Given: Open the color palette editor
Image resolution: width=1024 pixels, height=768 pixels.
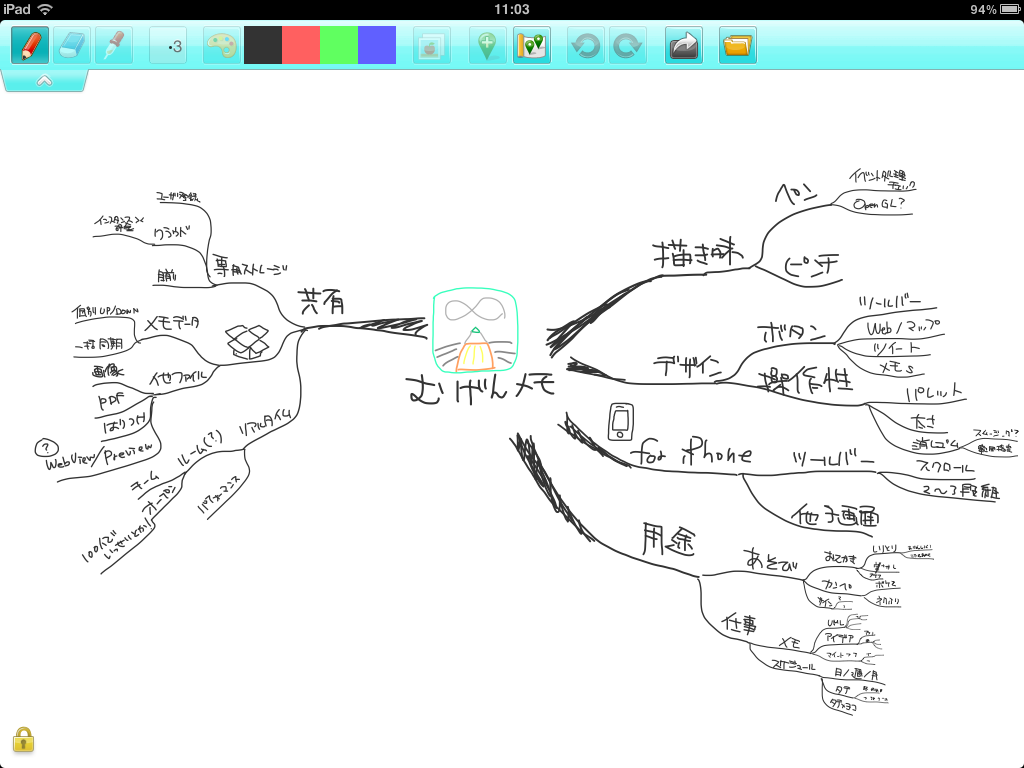Looking at the screenshot, I should pos(221,46).
